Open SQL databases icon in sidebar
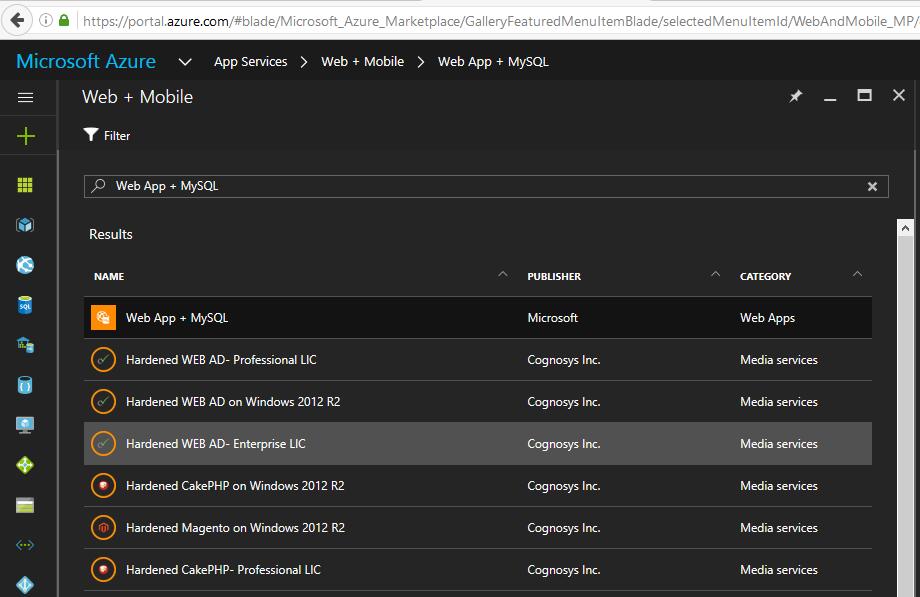Viewport: 920px width, 597px height. [x=25, y=305]
